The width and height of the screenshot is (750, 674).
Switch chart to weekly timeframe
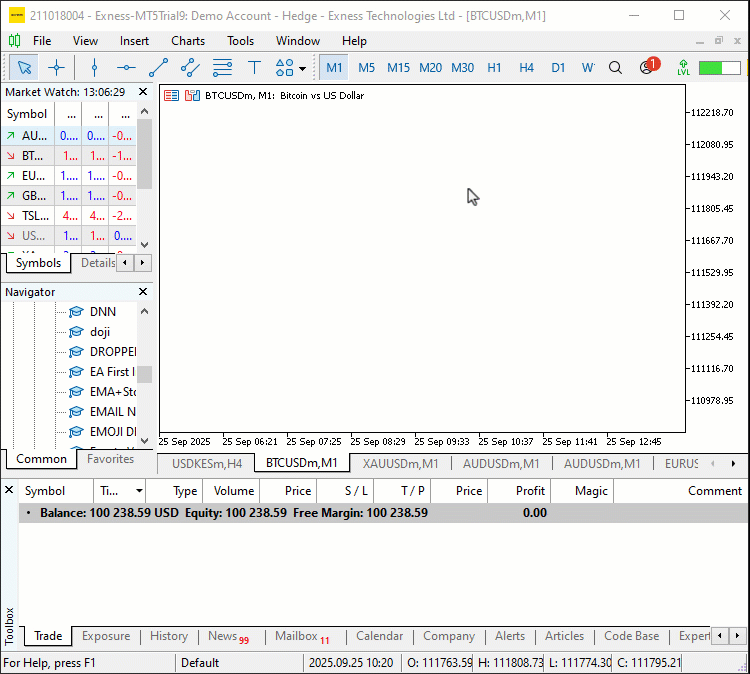coord(588,67)
